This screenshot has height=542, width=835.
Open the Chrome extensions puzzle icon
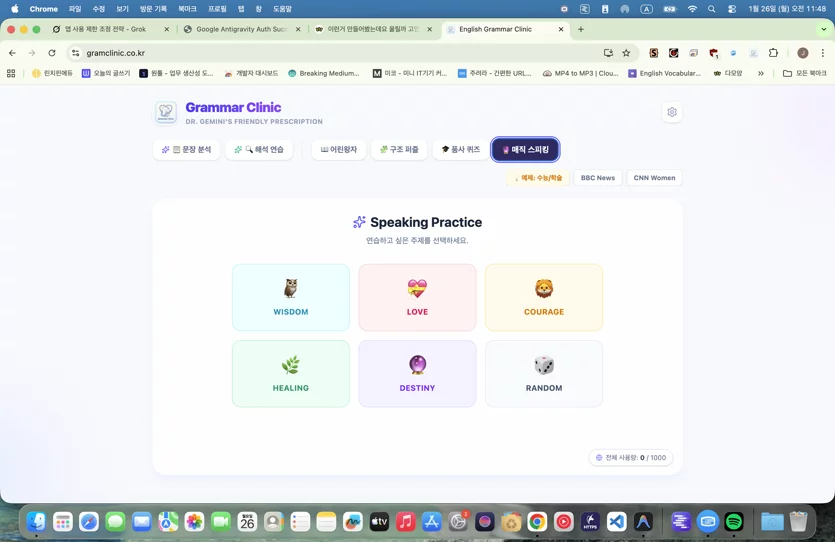pyautogui.click(x=773, y=53)
